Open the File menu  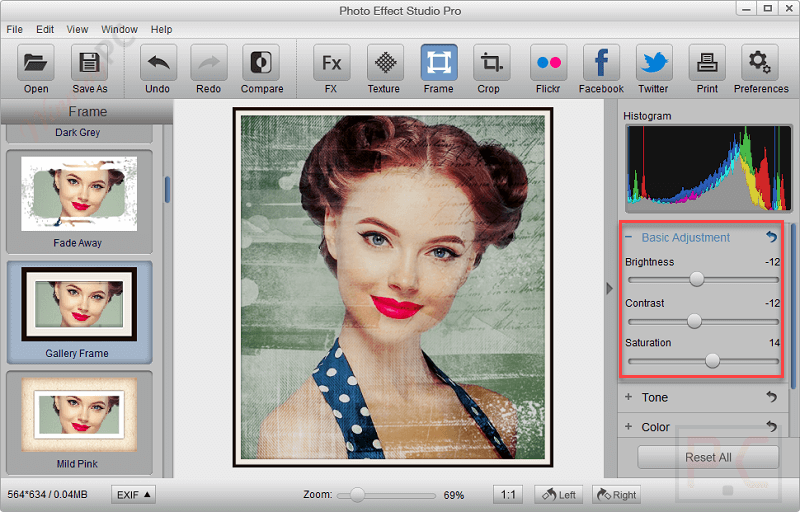click(15, 30)
